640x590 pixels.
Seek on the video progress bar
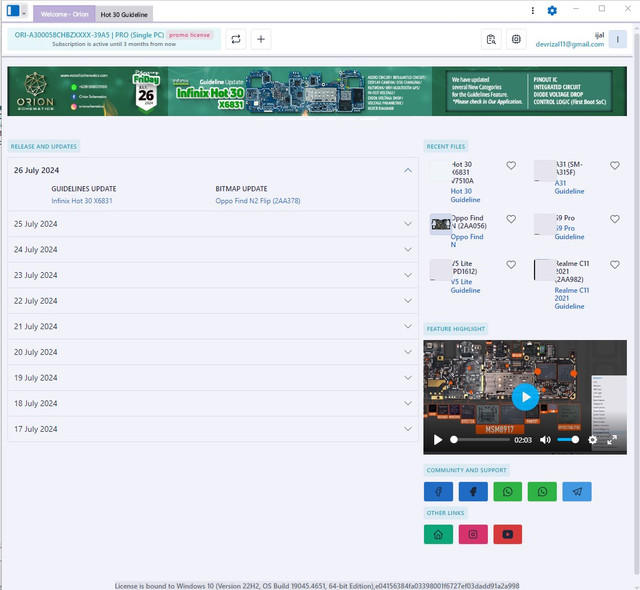click(x=480, y=440)
